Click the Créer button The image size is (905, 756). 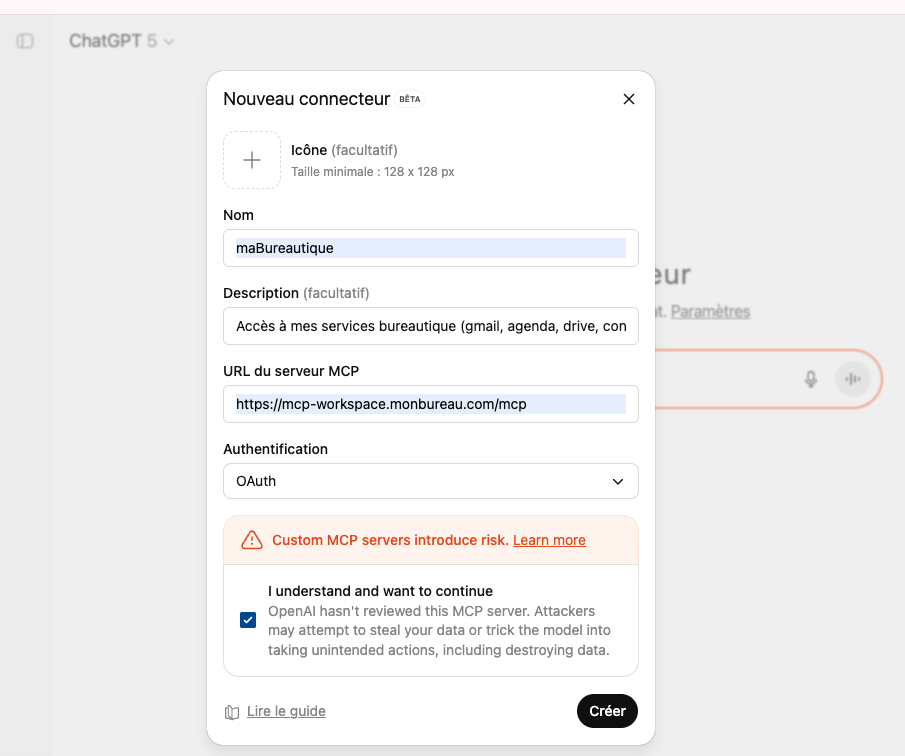[x=607, y=711]
